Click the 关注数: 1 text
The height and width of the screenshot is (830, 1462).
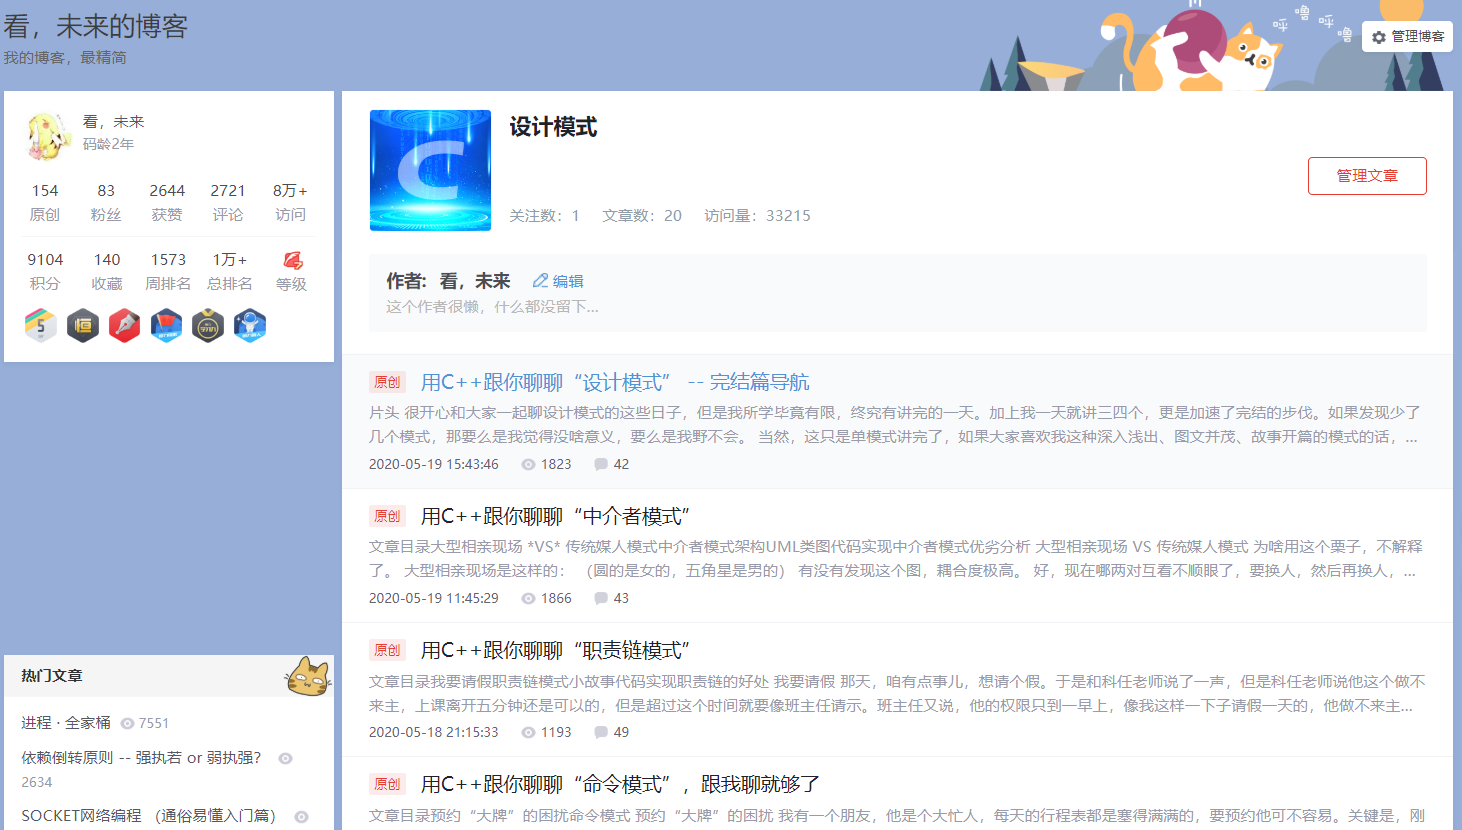pos(544,216)
